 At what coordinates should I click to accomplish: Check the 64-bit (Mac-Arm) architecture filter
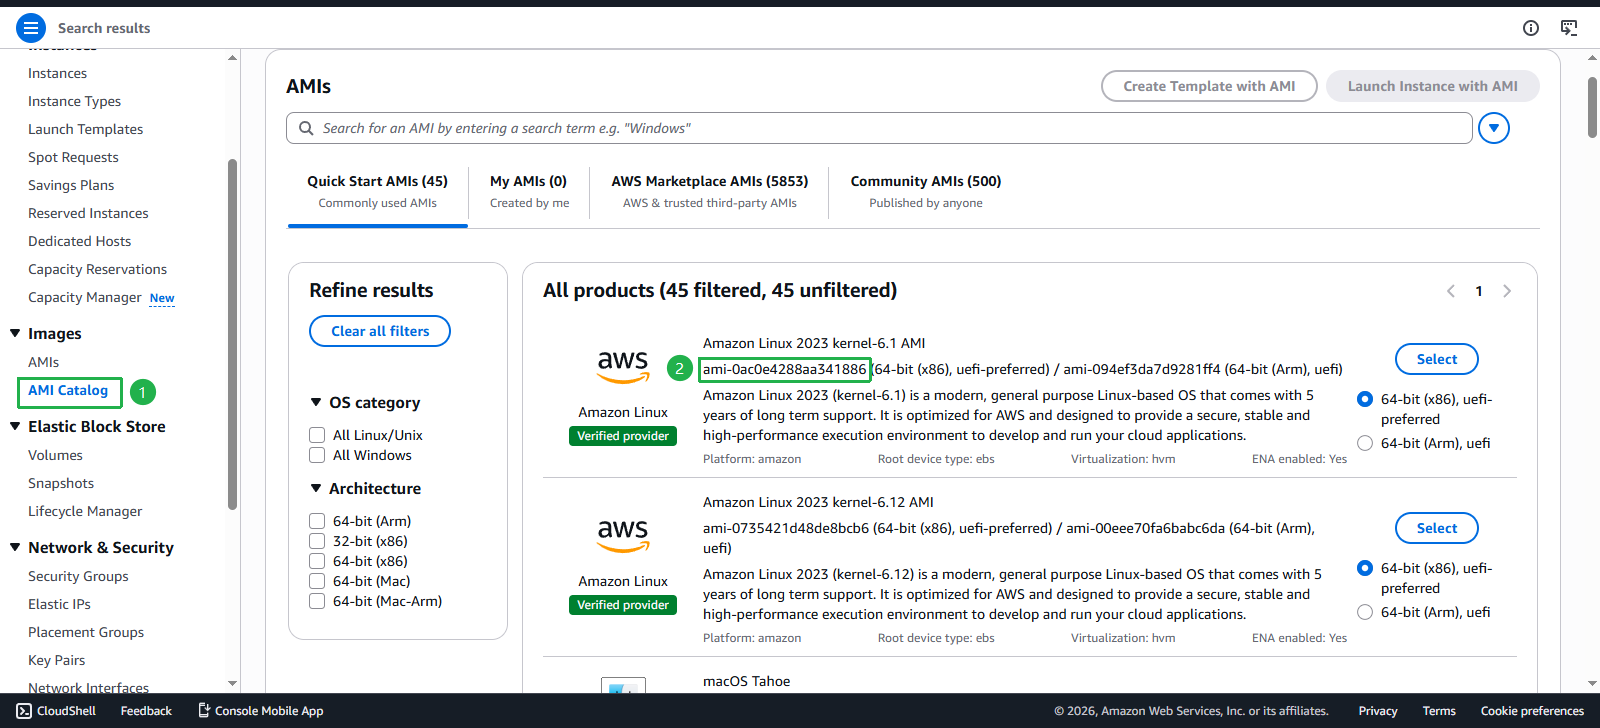pos(317,601)
